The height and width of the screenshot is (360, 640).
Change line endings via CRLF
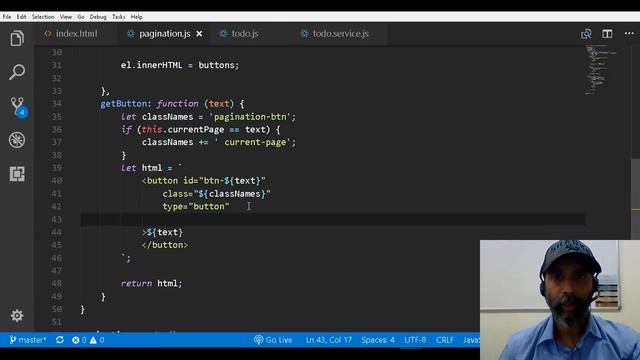click(x=445, y=340)
